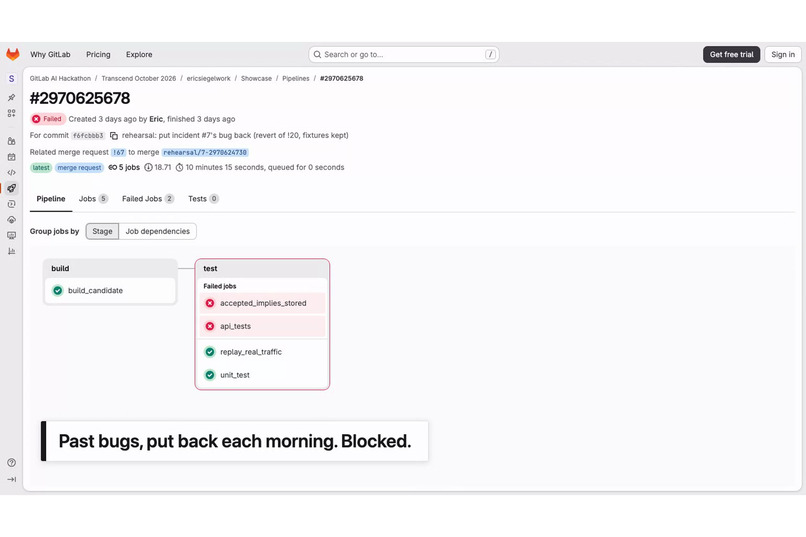
Task: Open the build_candidate job
Action: [111, 290]
